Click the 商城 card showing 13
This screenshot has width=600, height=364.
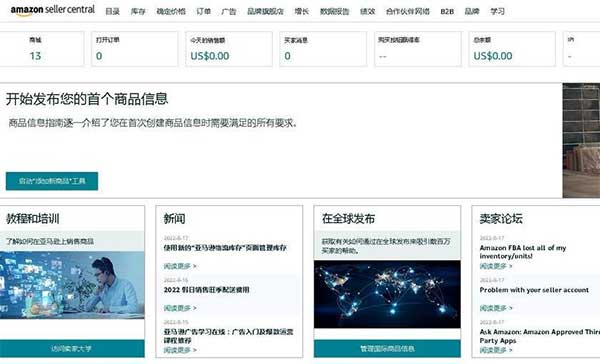[x=41, y=49]
